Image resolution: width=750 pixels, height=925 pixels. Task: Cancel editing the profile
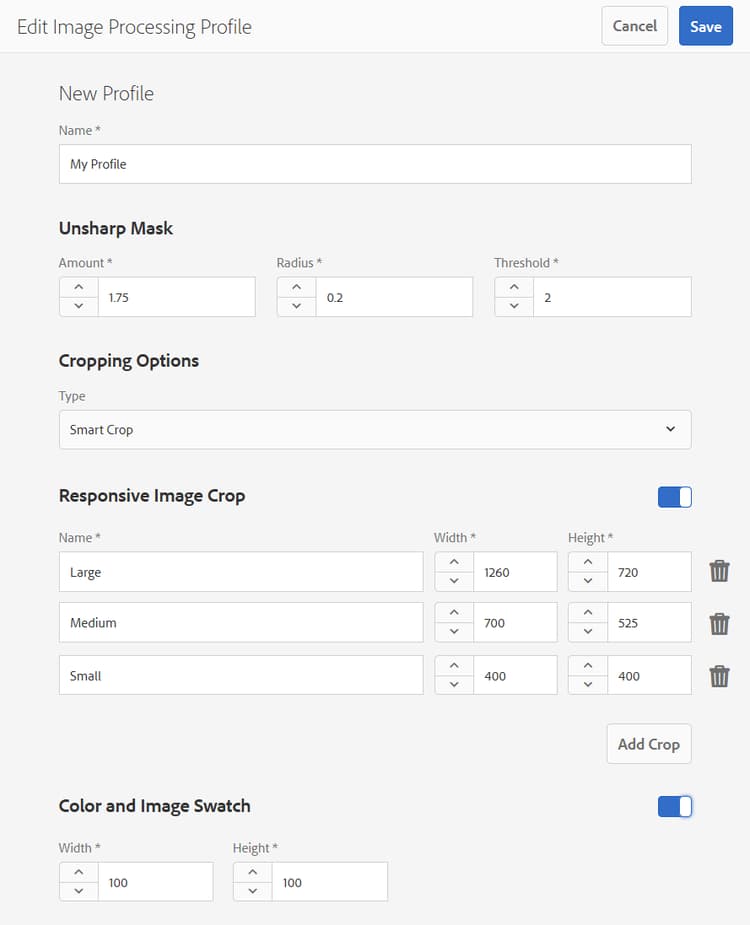tap(634, 26)
